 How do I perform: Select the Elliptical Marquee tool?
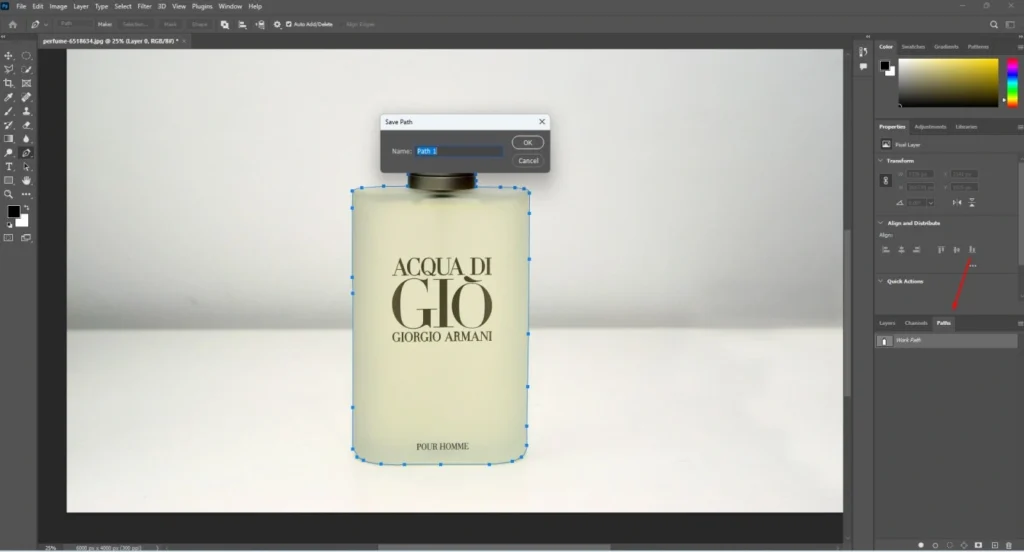coord(26,56)
